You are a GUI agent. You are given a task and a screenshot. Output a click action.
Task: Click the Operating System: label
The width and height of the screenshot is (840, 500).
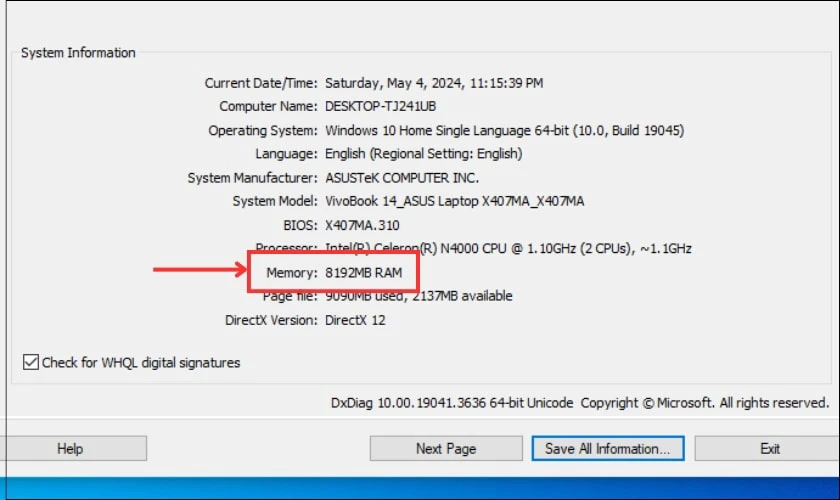pos(262,130)
